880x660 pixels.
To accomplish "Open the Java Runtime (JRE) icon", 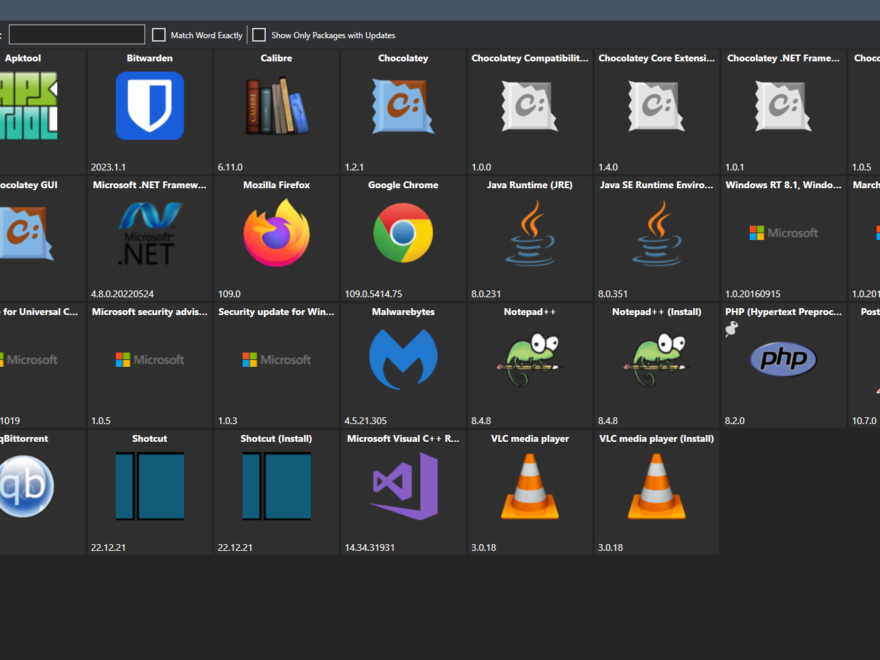I will click(x=530, y=233).
